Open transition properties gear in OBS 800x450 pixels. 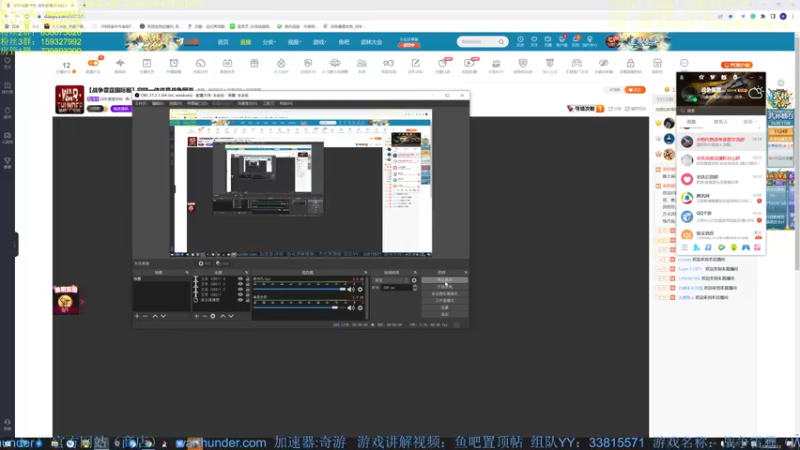click(414, 280)
